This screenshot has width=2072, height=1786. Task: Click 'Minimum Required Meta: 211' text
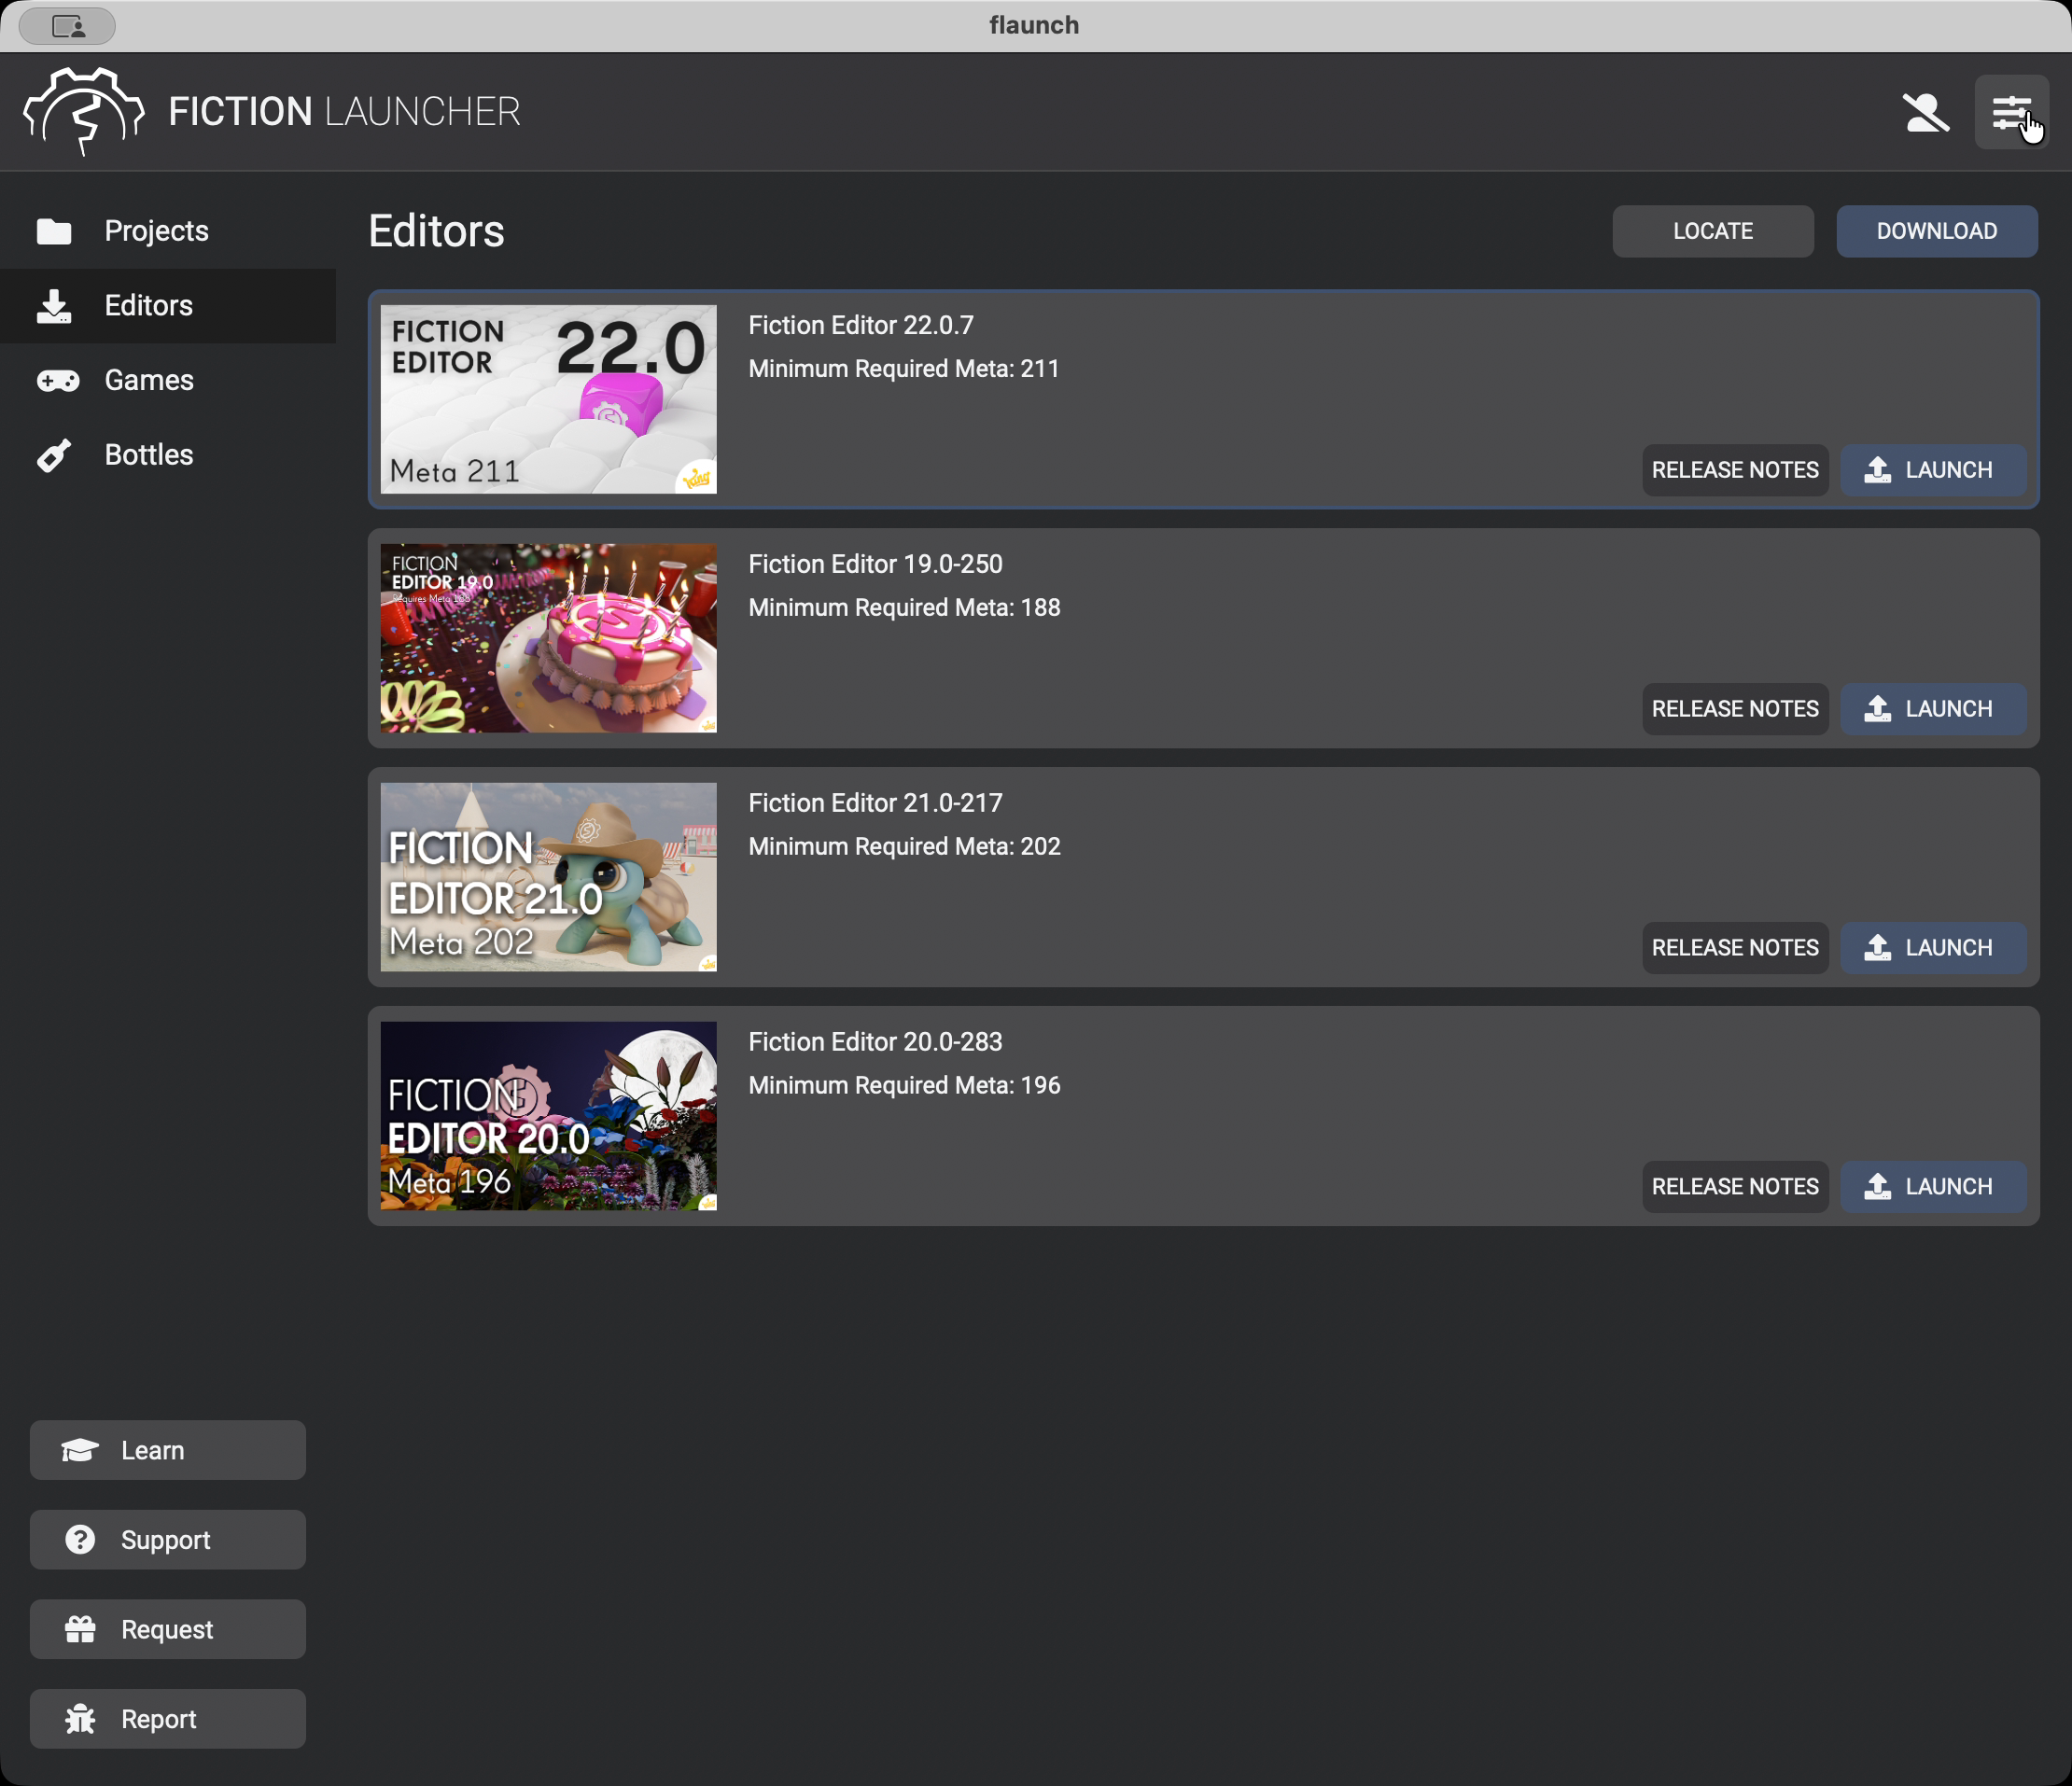point(904,369)
